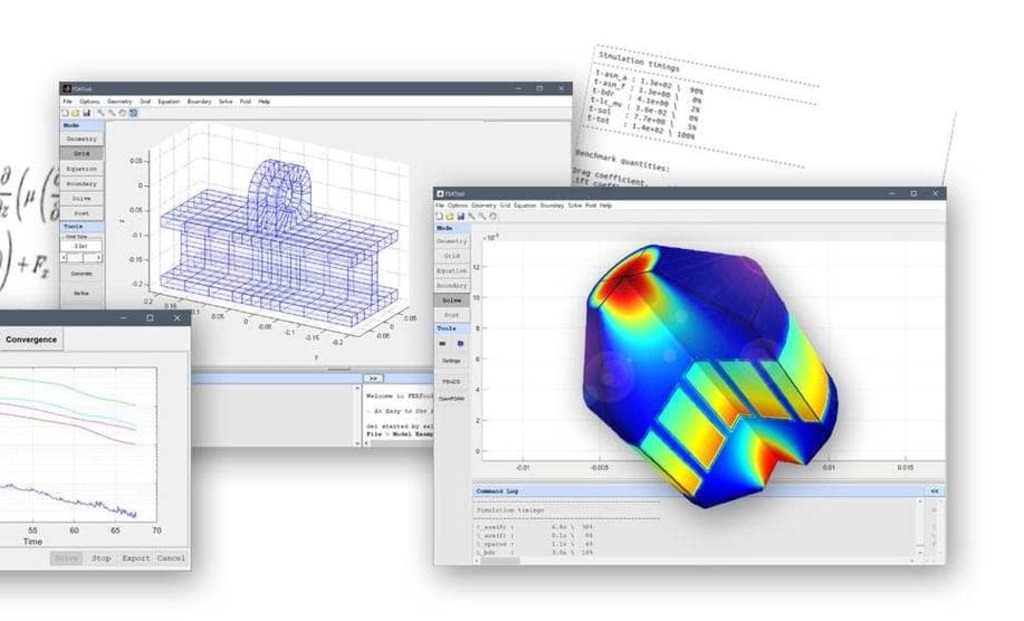The image size is (1024, 621).
Task: Click Export in the convergence dialog
Action: coord(136,558)
